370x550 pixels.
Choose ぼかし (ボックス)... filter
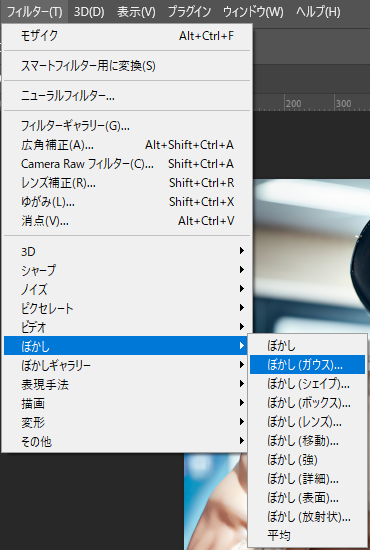click(x=307, y=402)
